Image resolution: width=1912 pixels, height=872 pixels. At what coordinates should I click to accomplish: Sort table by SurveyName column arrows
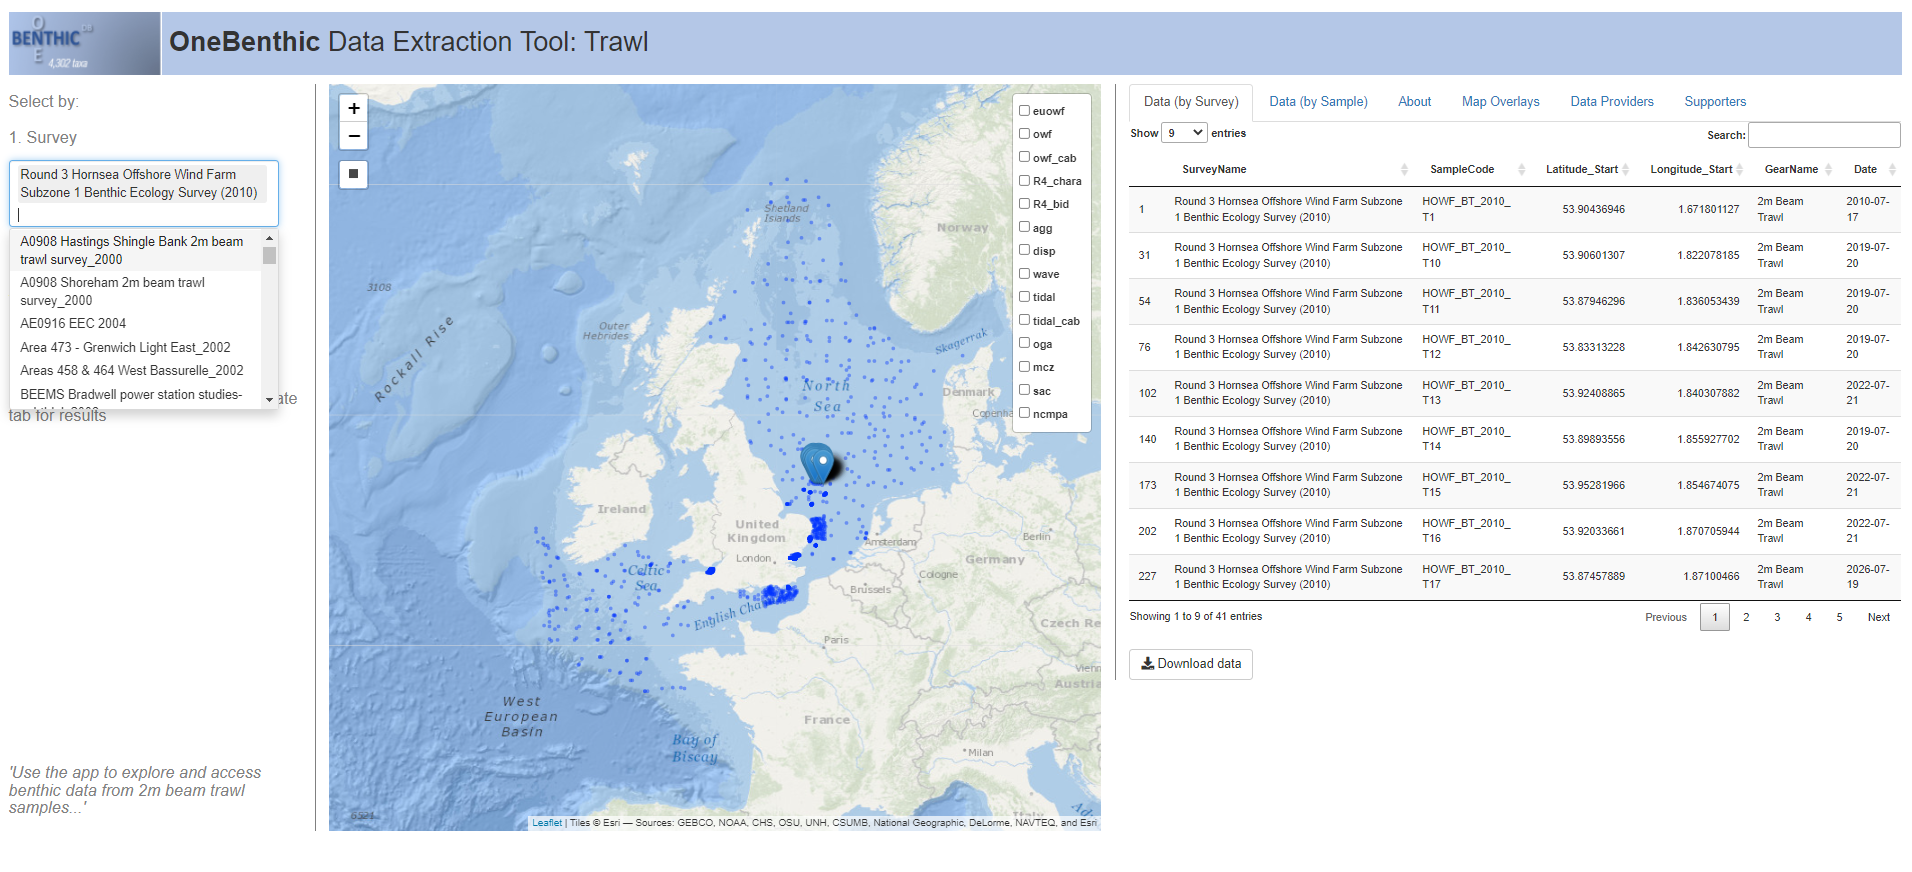[1404, 170]
